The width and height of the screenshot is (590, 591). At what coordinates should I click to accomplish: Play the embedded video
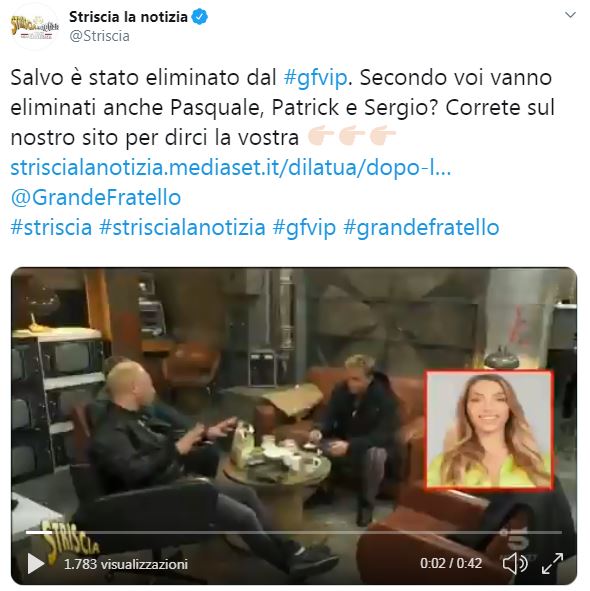point(36,563)
